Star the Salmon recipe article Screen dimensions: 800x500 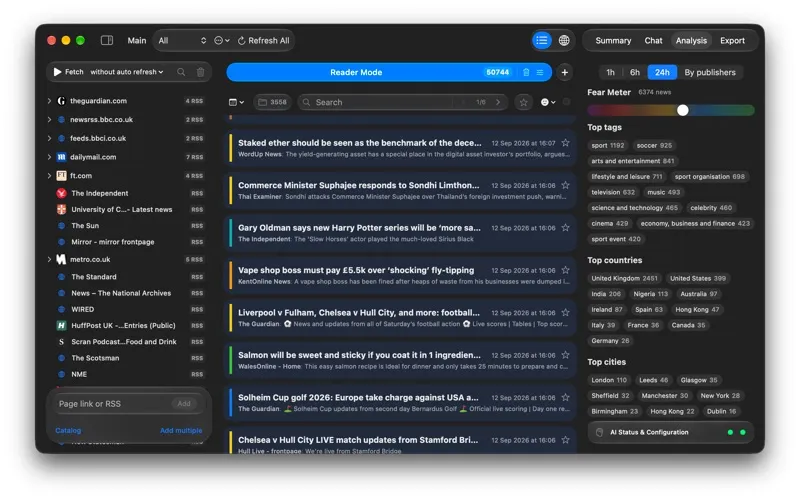565,355
